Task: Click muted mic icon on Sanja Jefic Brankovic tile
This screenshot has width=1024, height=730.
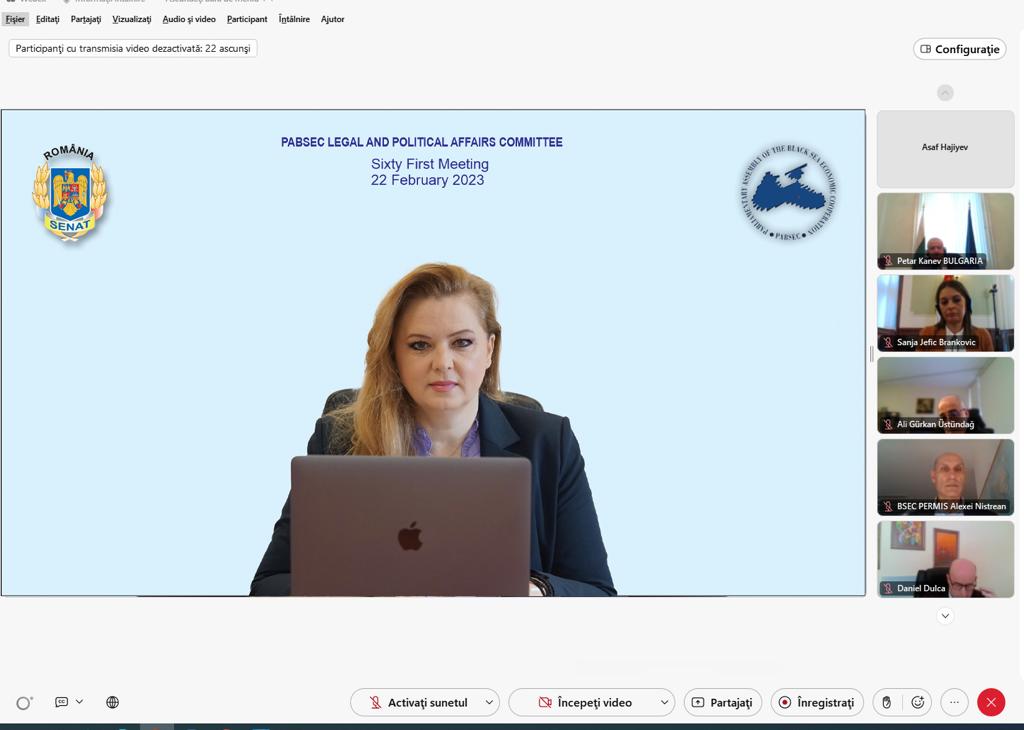Action: pos(888,342)
